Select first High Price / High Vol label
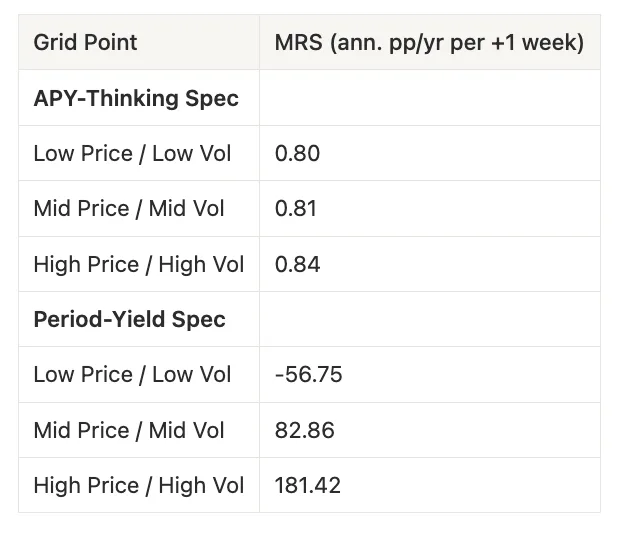This screenshot has width=620, height=540. [139, 264]
